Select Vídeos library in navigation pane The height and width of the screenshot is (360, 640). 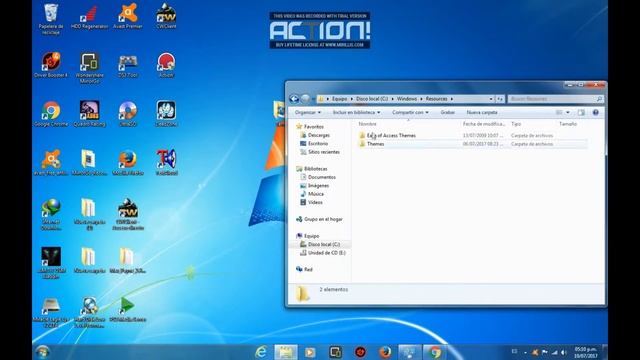[x=315, y=202]
